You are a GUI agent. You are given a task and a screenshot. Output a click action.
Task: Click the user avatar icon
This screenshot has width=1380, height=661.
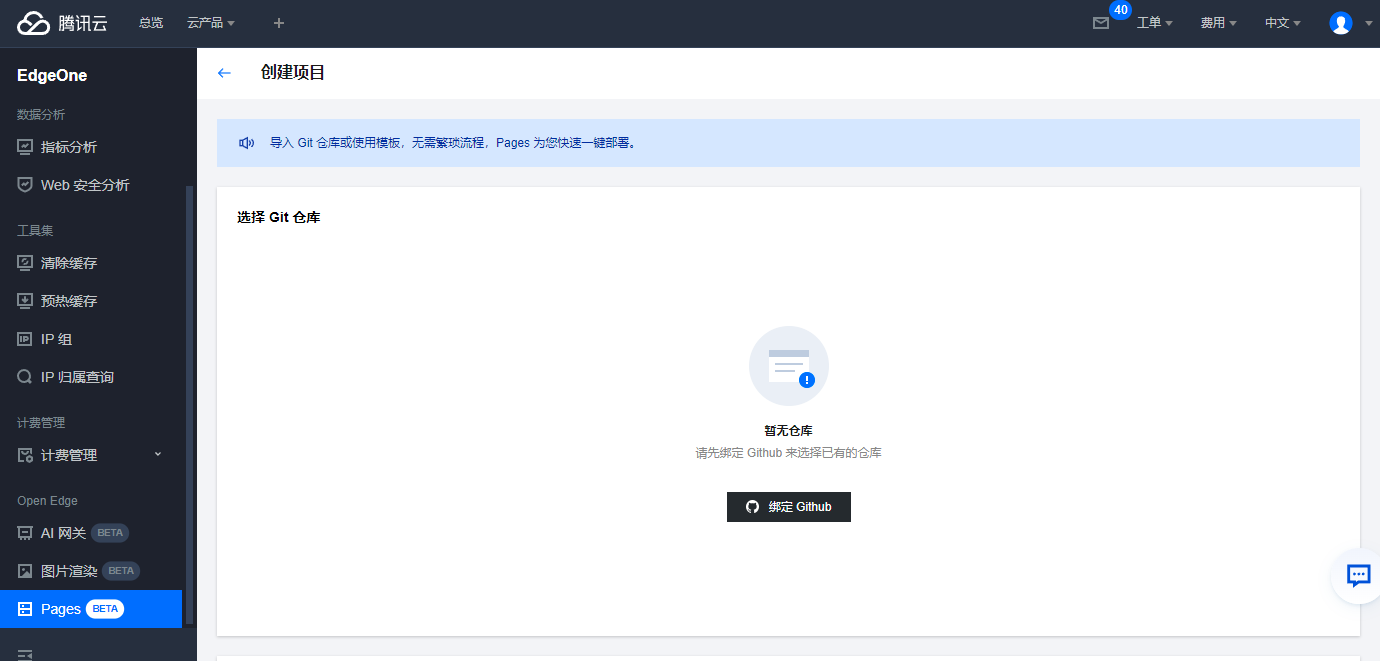click(1340, 23)
